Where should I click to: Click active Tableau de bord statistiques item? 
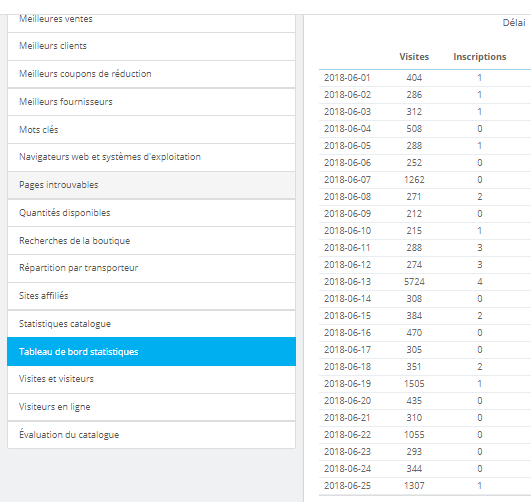tap(151, 352)
